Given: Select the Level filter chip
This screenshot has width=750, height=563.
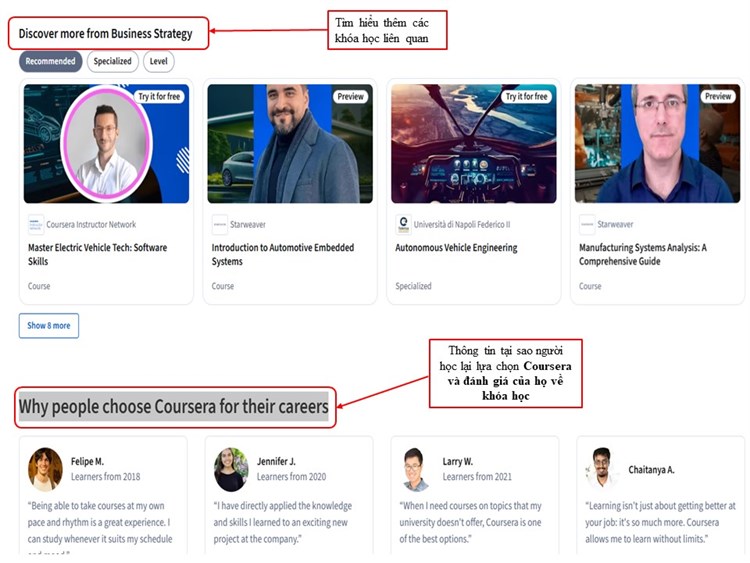Looking at the screenshot, I should tap(158, 61).
